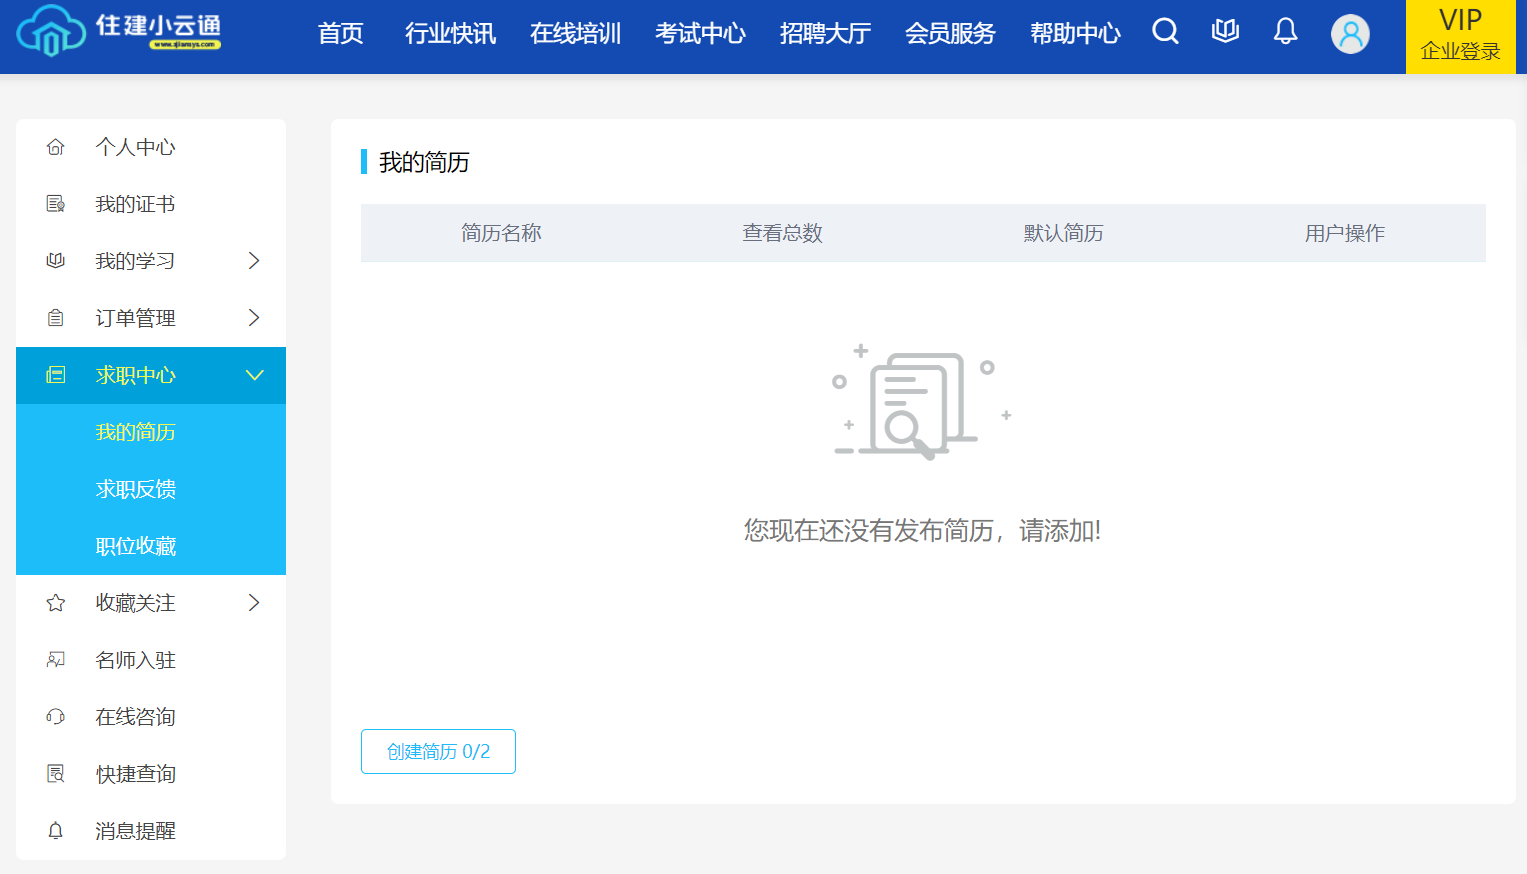Open the book study icon in header
Screen dimensions: 1527x874
pyautogui.click(x=1225, y=32)
